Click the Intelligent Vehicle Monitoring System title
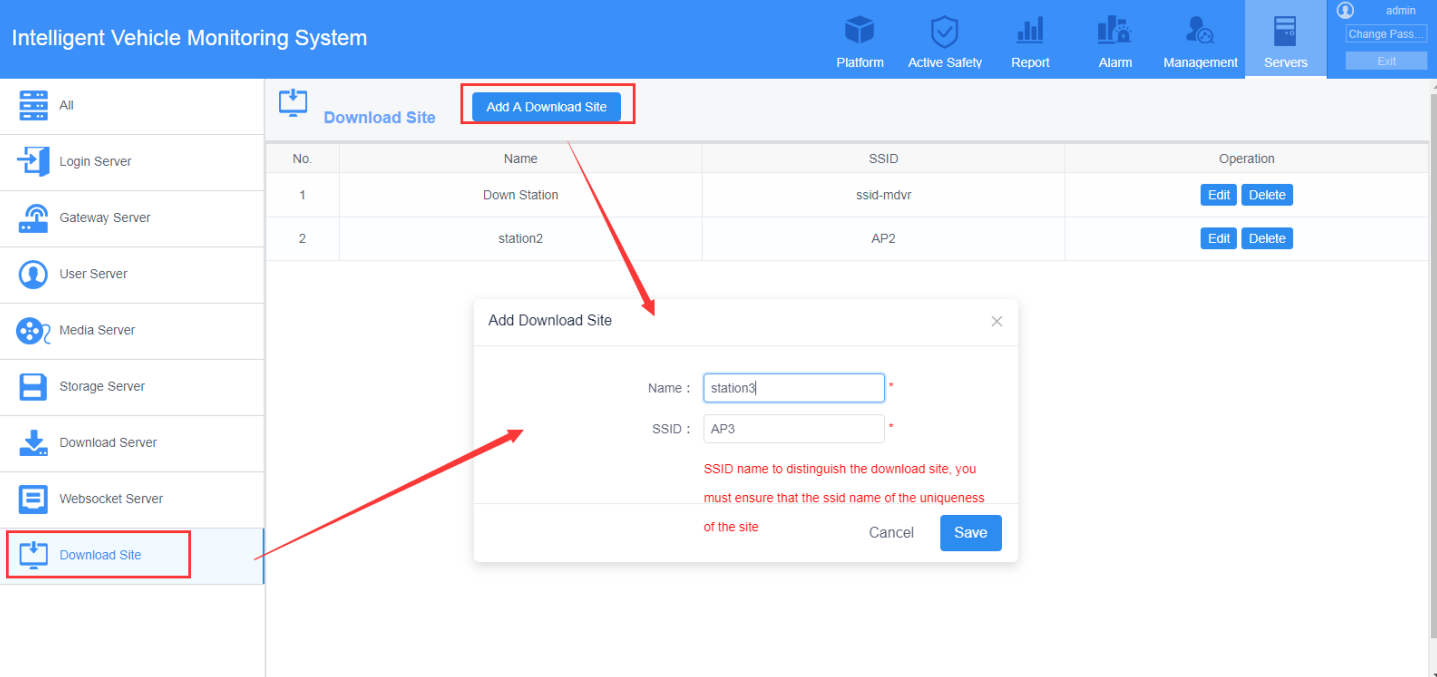The width and height of the screenshot is (1437, 677). click(190, 39)
